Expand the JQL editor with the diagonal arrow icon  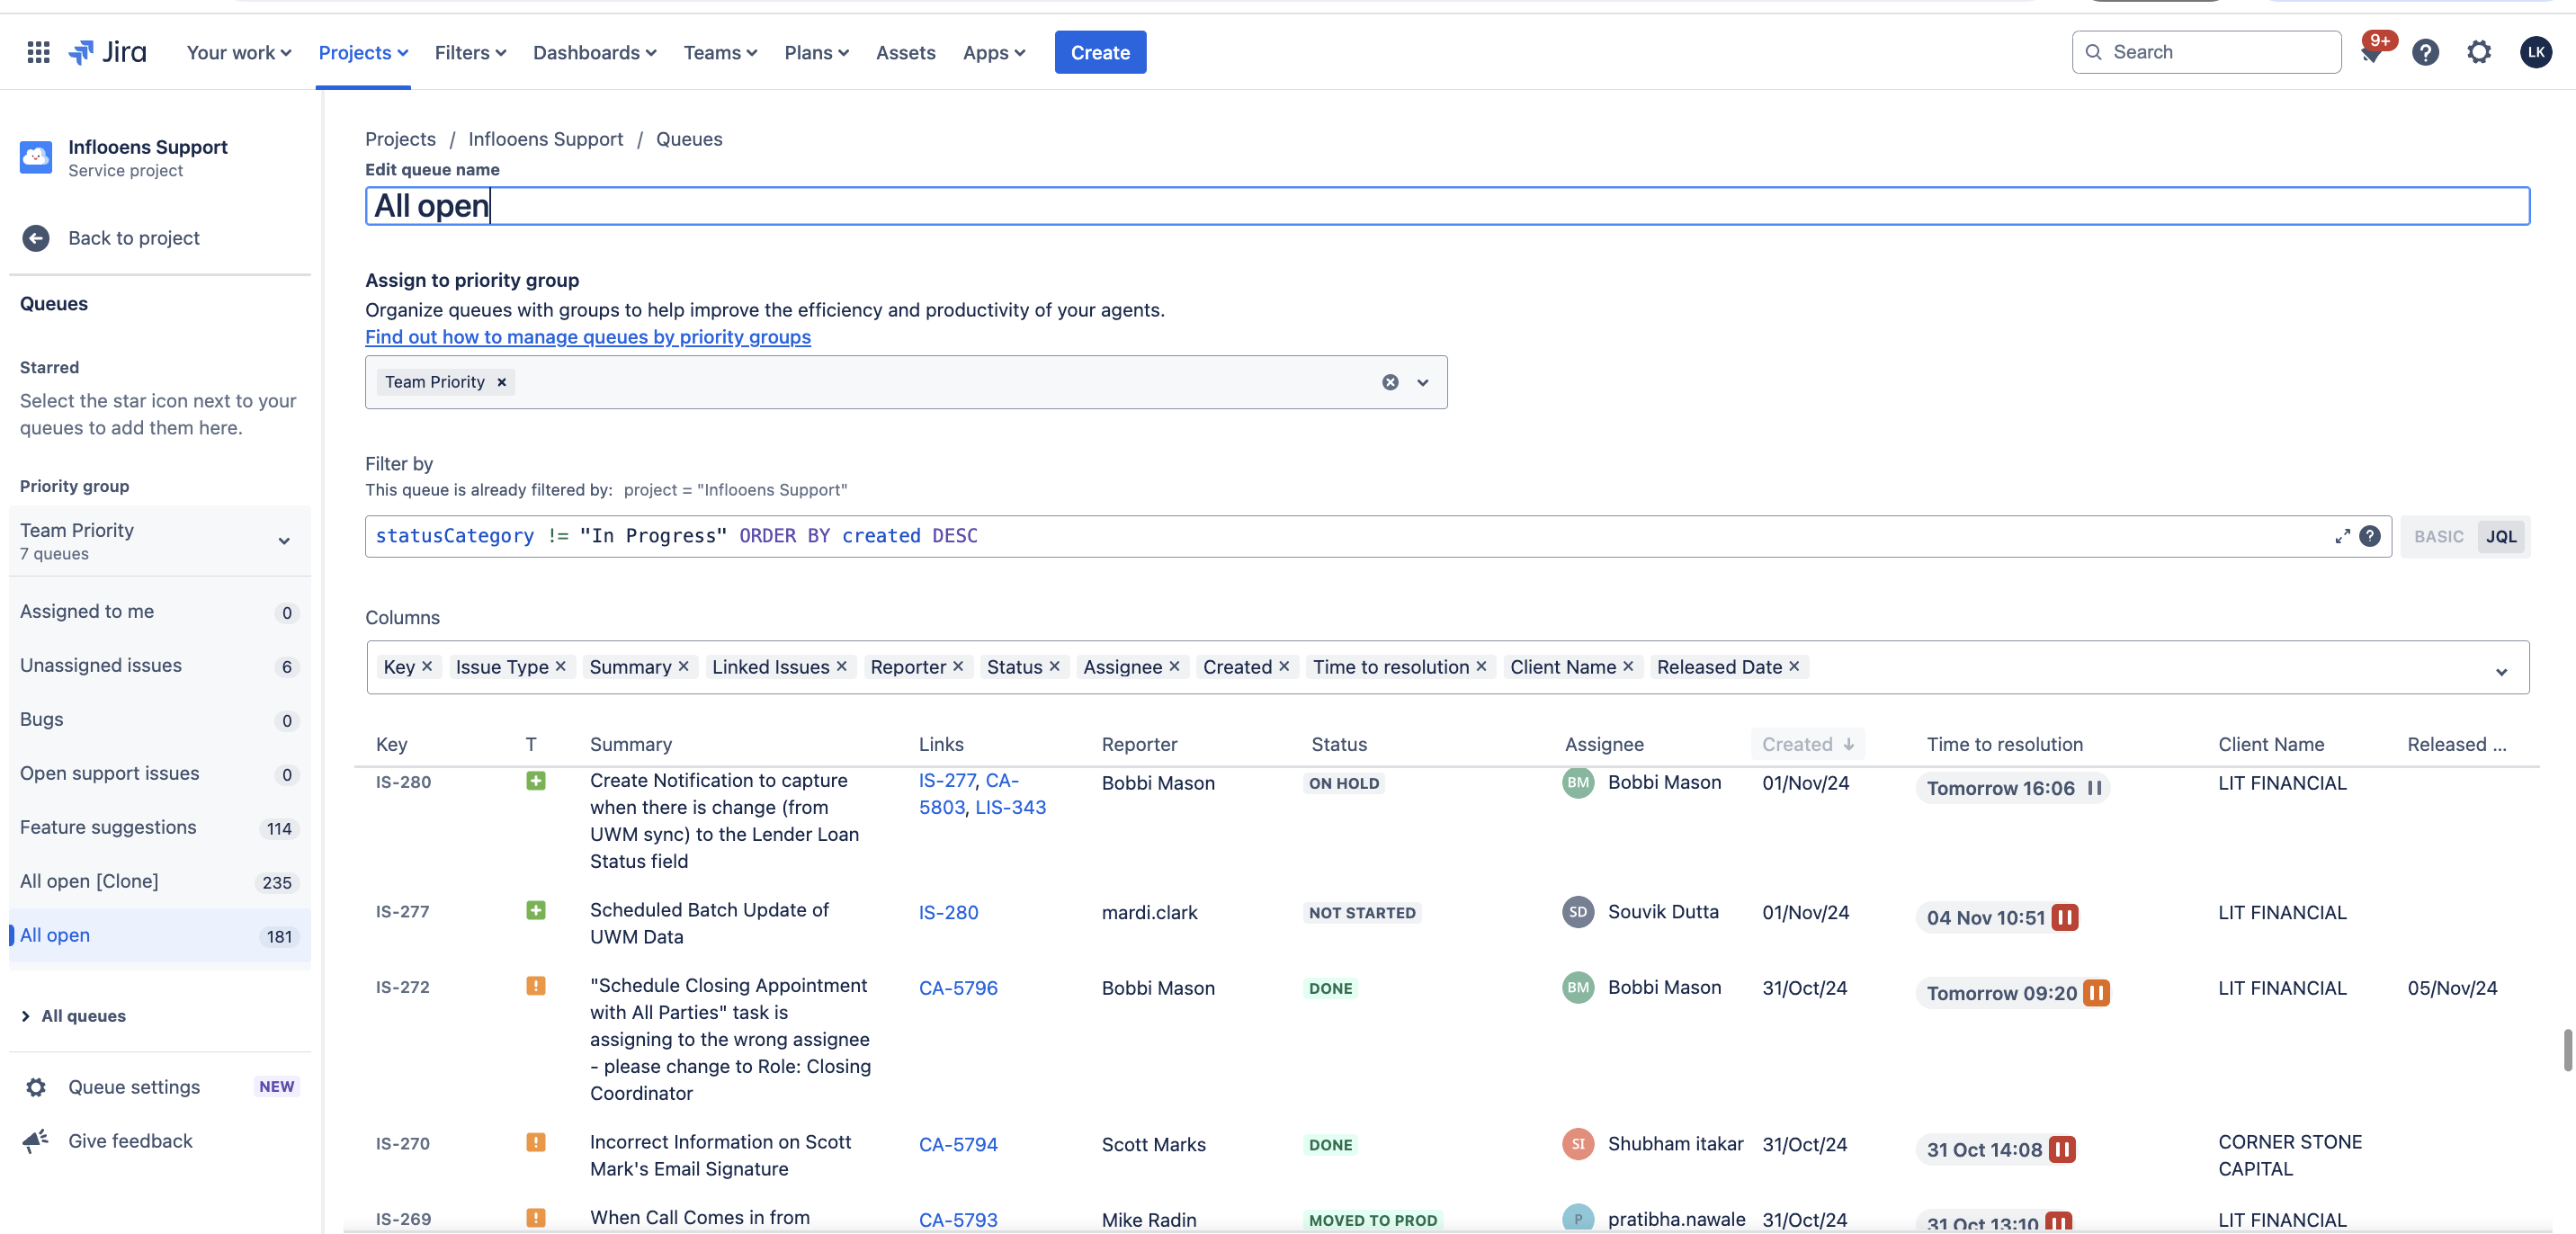tap(2341, 536)
